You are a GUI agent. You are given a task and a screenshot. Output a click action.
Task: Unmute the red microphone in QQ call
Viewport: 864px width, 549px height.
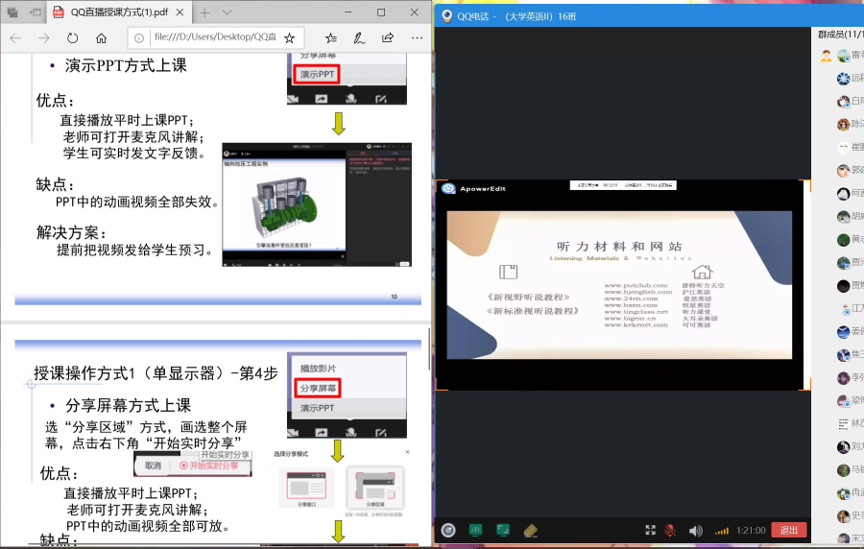[x=670, y=530]
